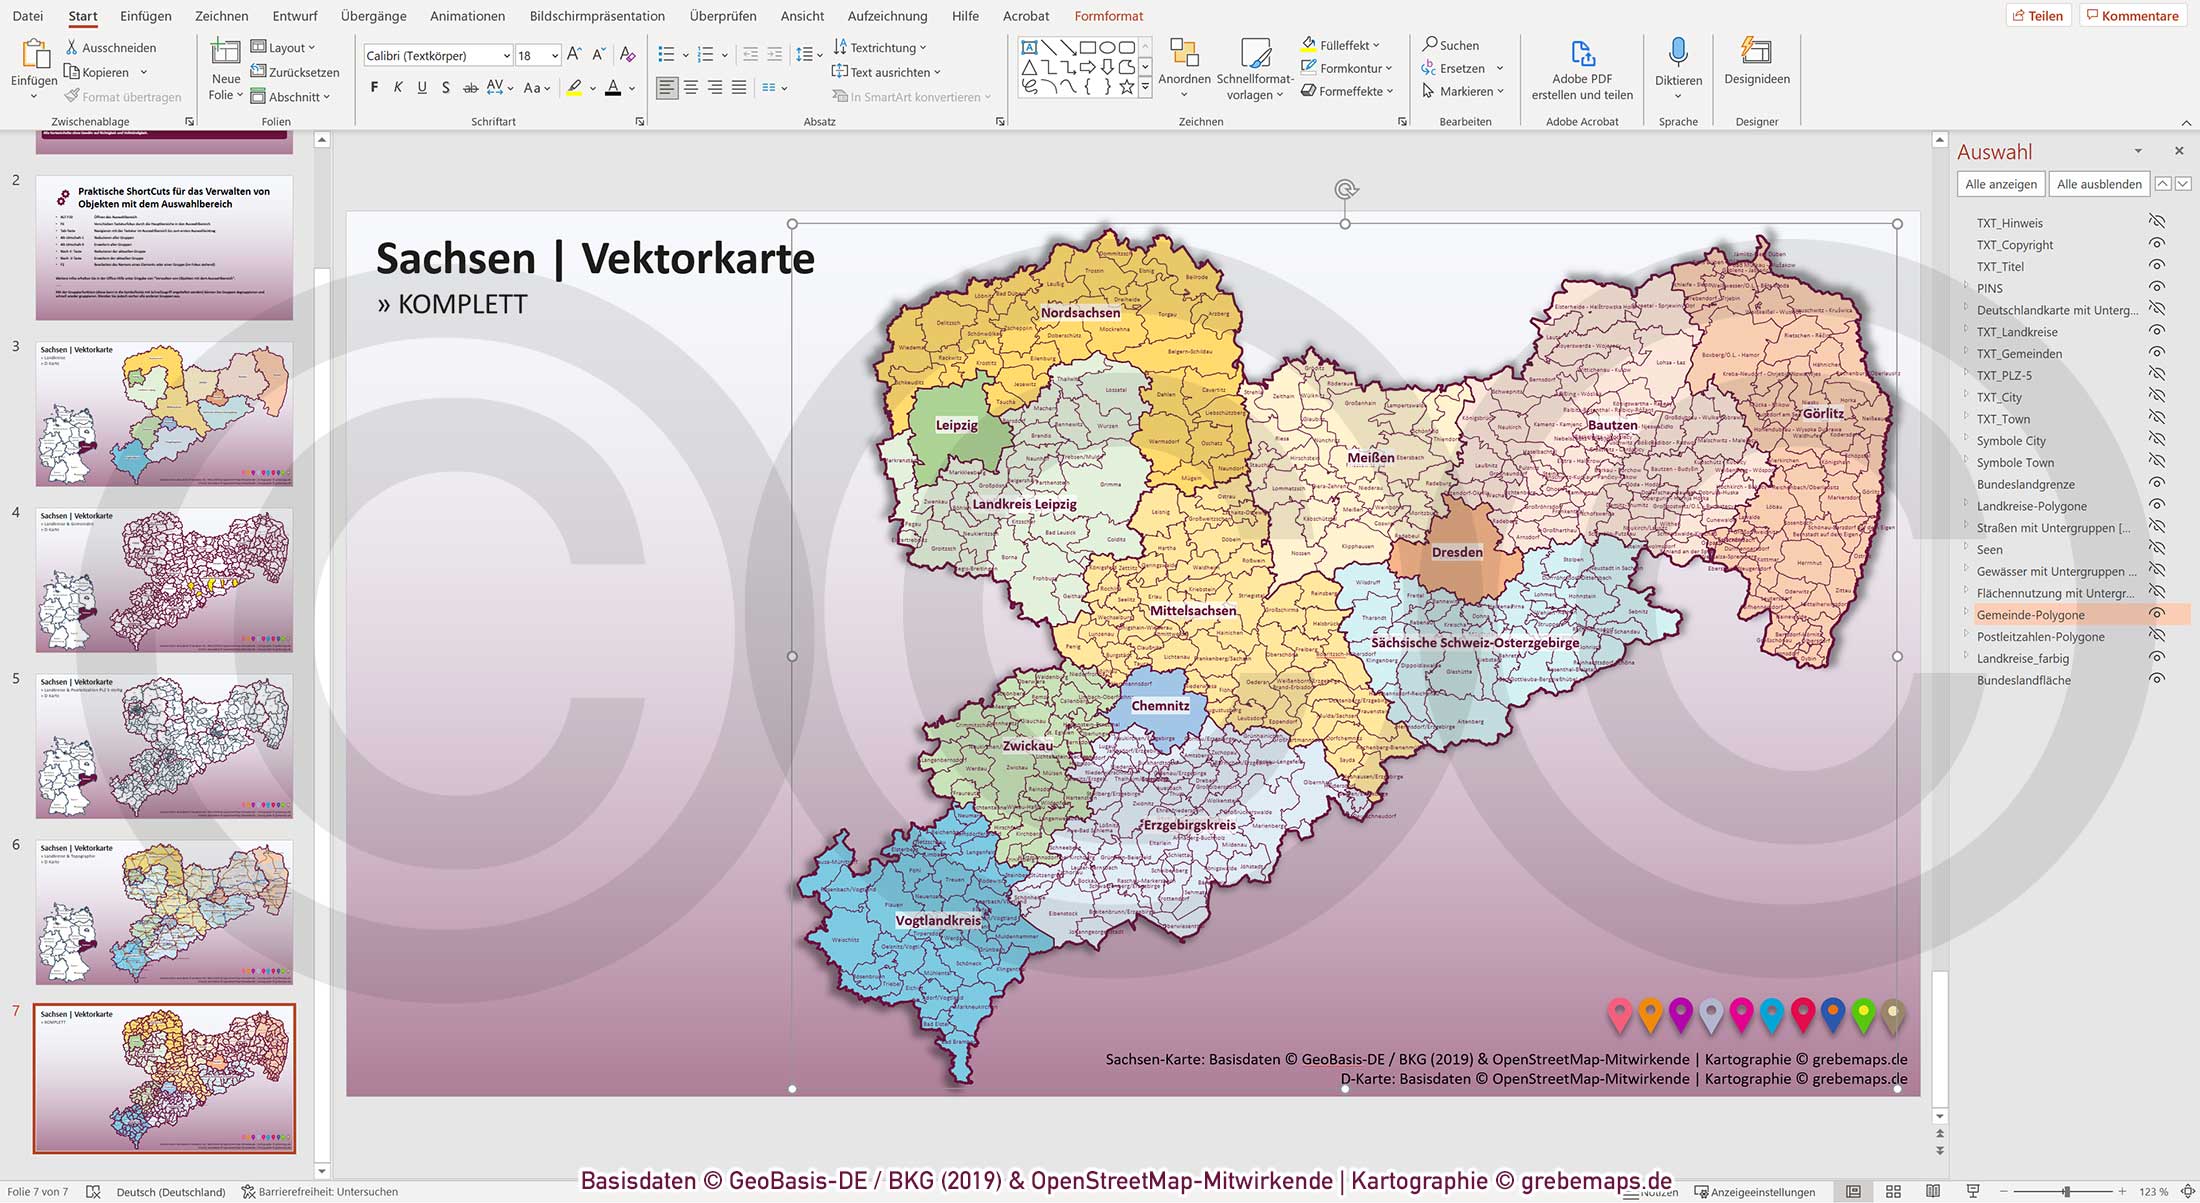Click the Teilen button
Image resolution: width=2200 pixels, height=1203 pixels.
[2038, 15]
